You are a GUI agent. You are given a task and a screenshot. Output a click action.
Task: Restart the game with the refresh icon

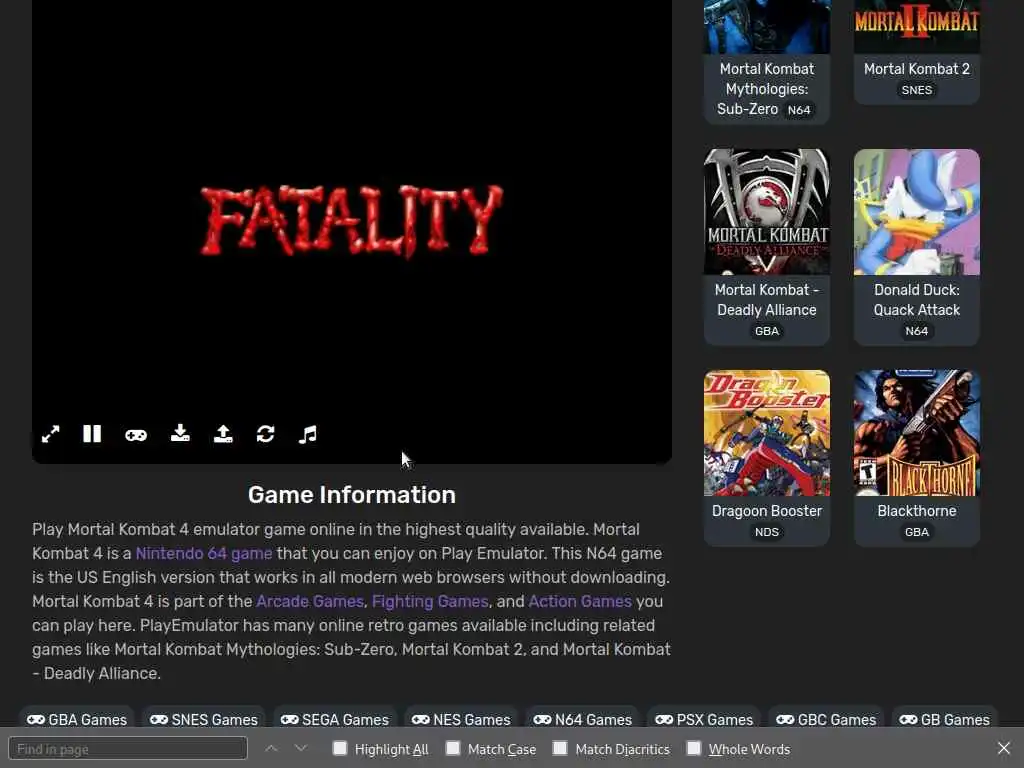point(266,434)
